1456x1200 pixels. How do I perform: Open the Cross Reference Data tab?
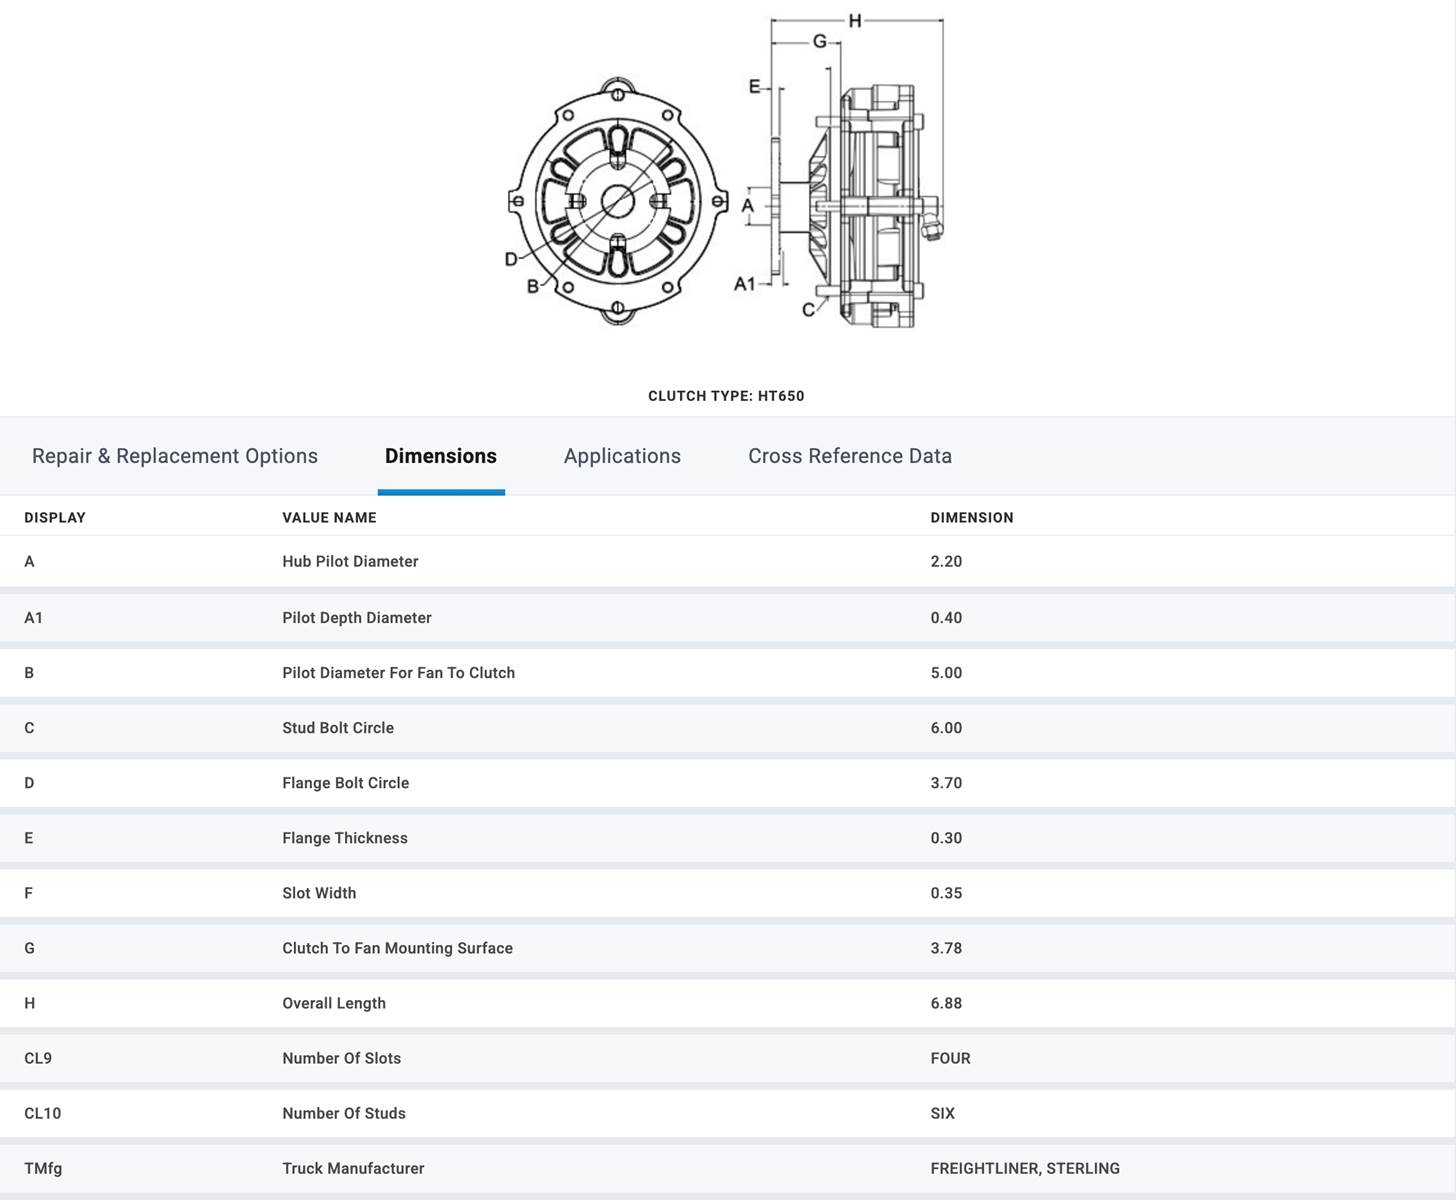(849, 456)
